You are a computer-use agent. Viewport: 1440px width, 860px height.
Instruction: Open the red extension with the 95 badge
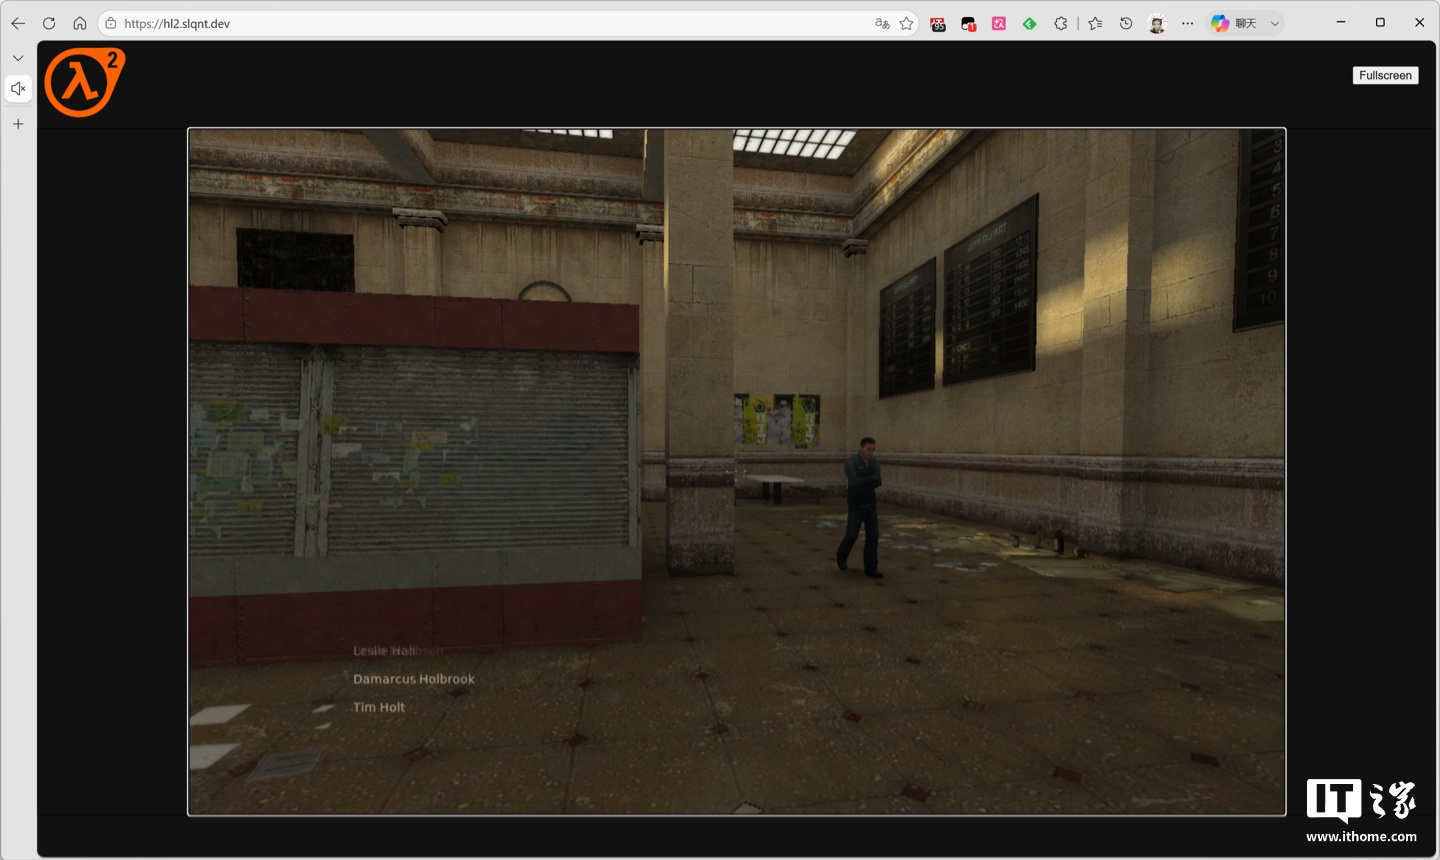(938, 23)
